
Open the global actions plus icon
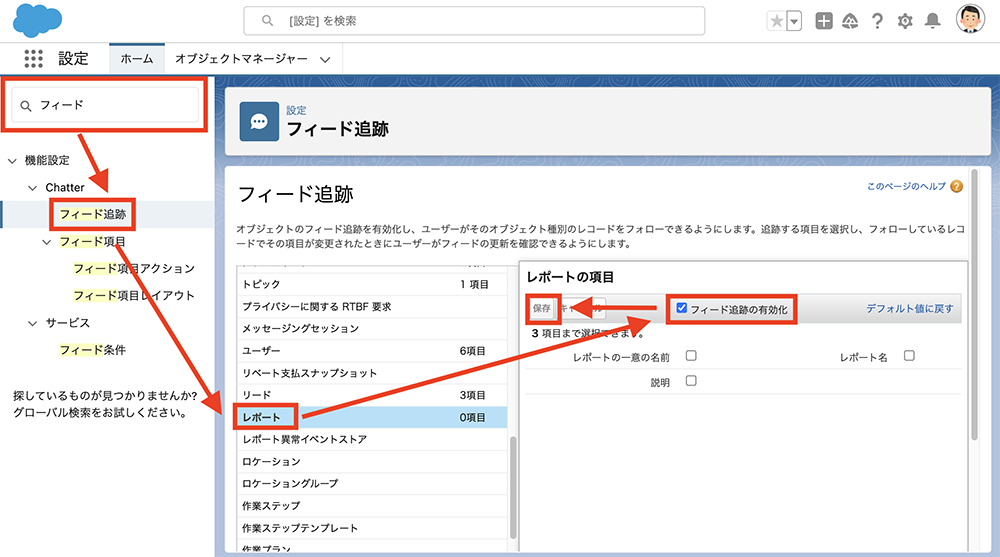pyautogui.click(x=823, y=21)
